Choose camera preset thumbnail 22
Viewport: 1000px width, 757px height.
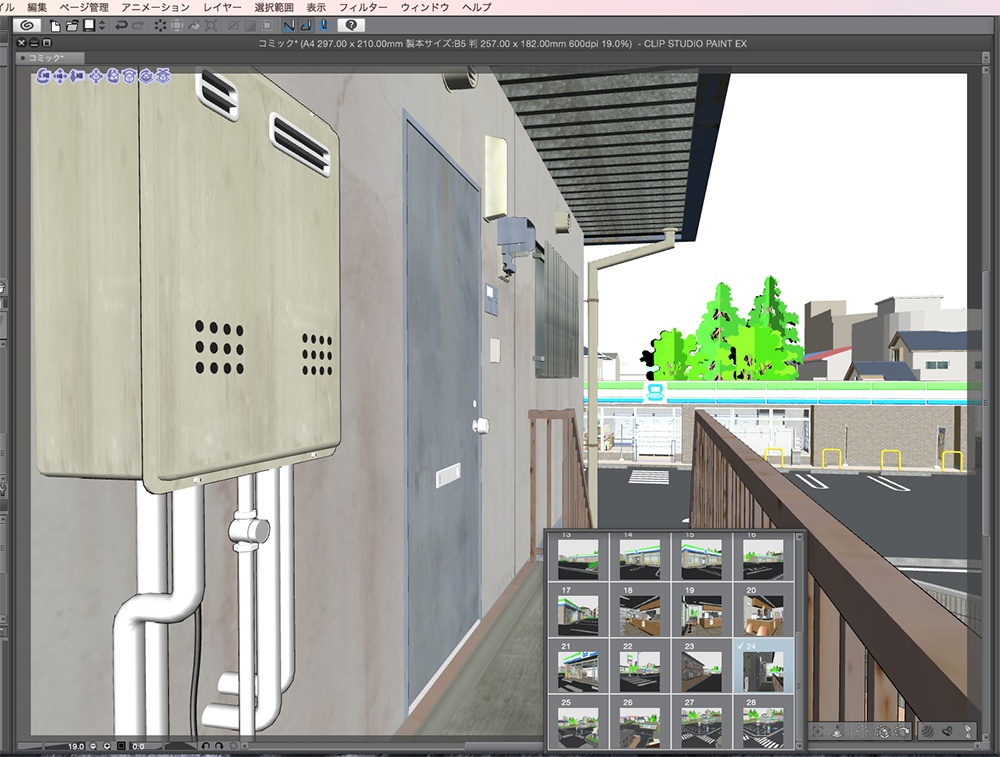[640, 666]
